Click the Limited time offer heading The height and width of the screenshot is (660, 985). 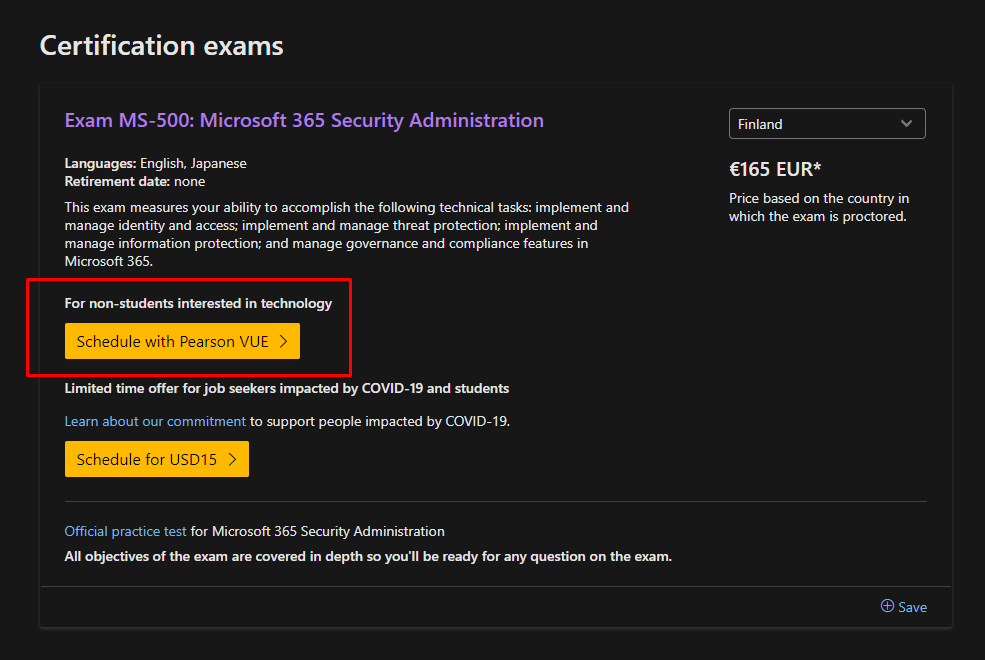[286, 388]
